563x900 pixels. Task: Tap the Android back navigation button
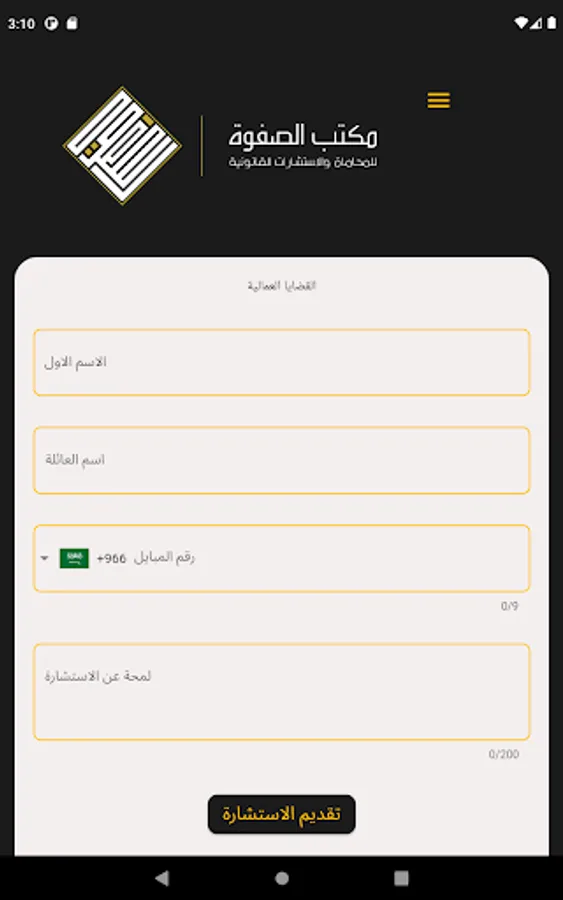162,878
